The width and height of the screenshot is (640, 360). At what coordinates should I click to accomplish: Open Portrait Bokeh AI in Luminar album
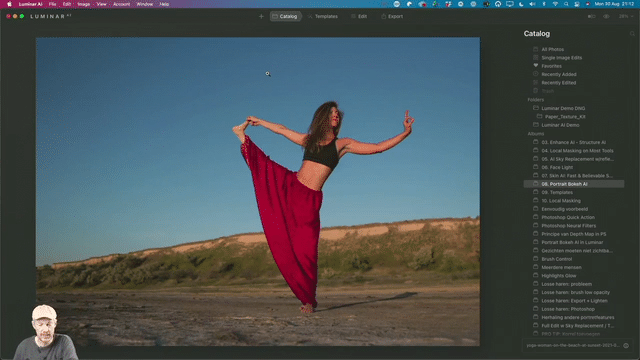click(x=572, y=242)
